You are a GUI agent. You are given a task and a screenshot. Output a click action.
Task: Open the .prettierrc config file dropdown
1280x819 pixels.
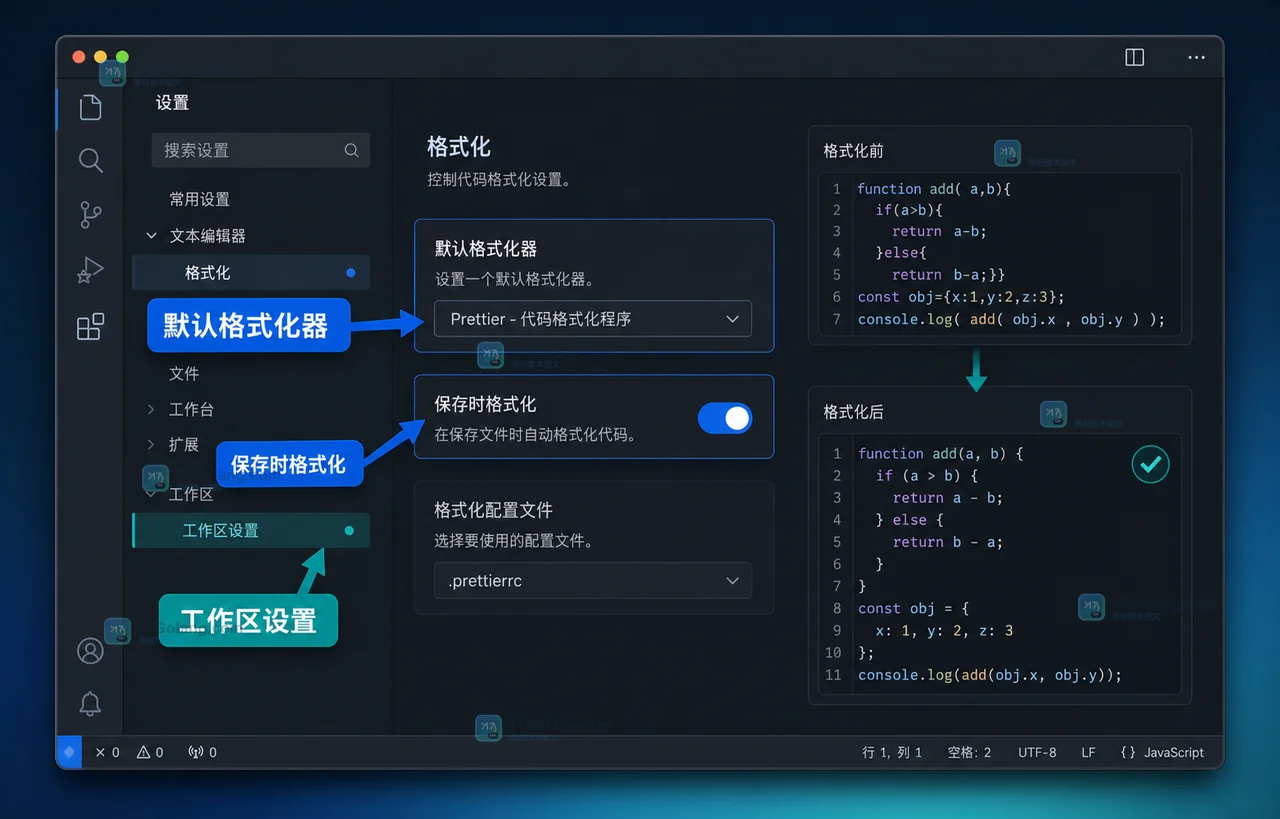(x=593, y=581)
